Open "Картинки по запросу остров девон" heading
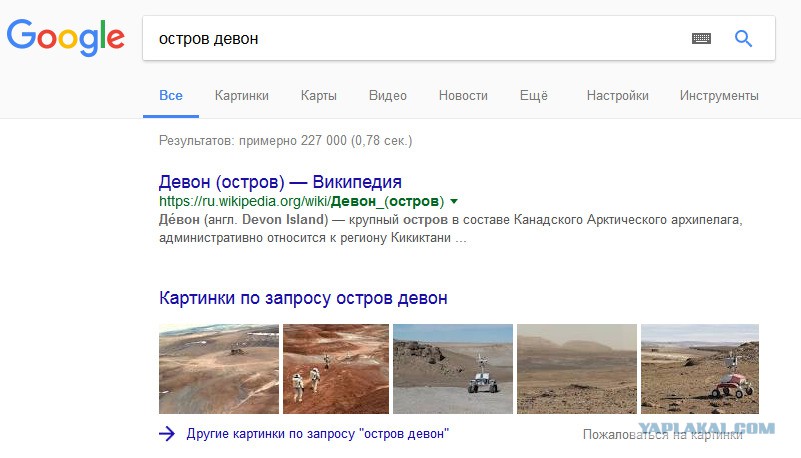The image size is (801, 458). 303,298
